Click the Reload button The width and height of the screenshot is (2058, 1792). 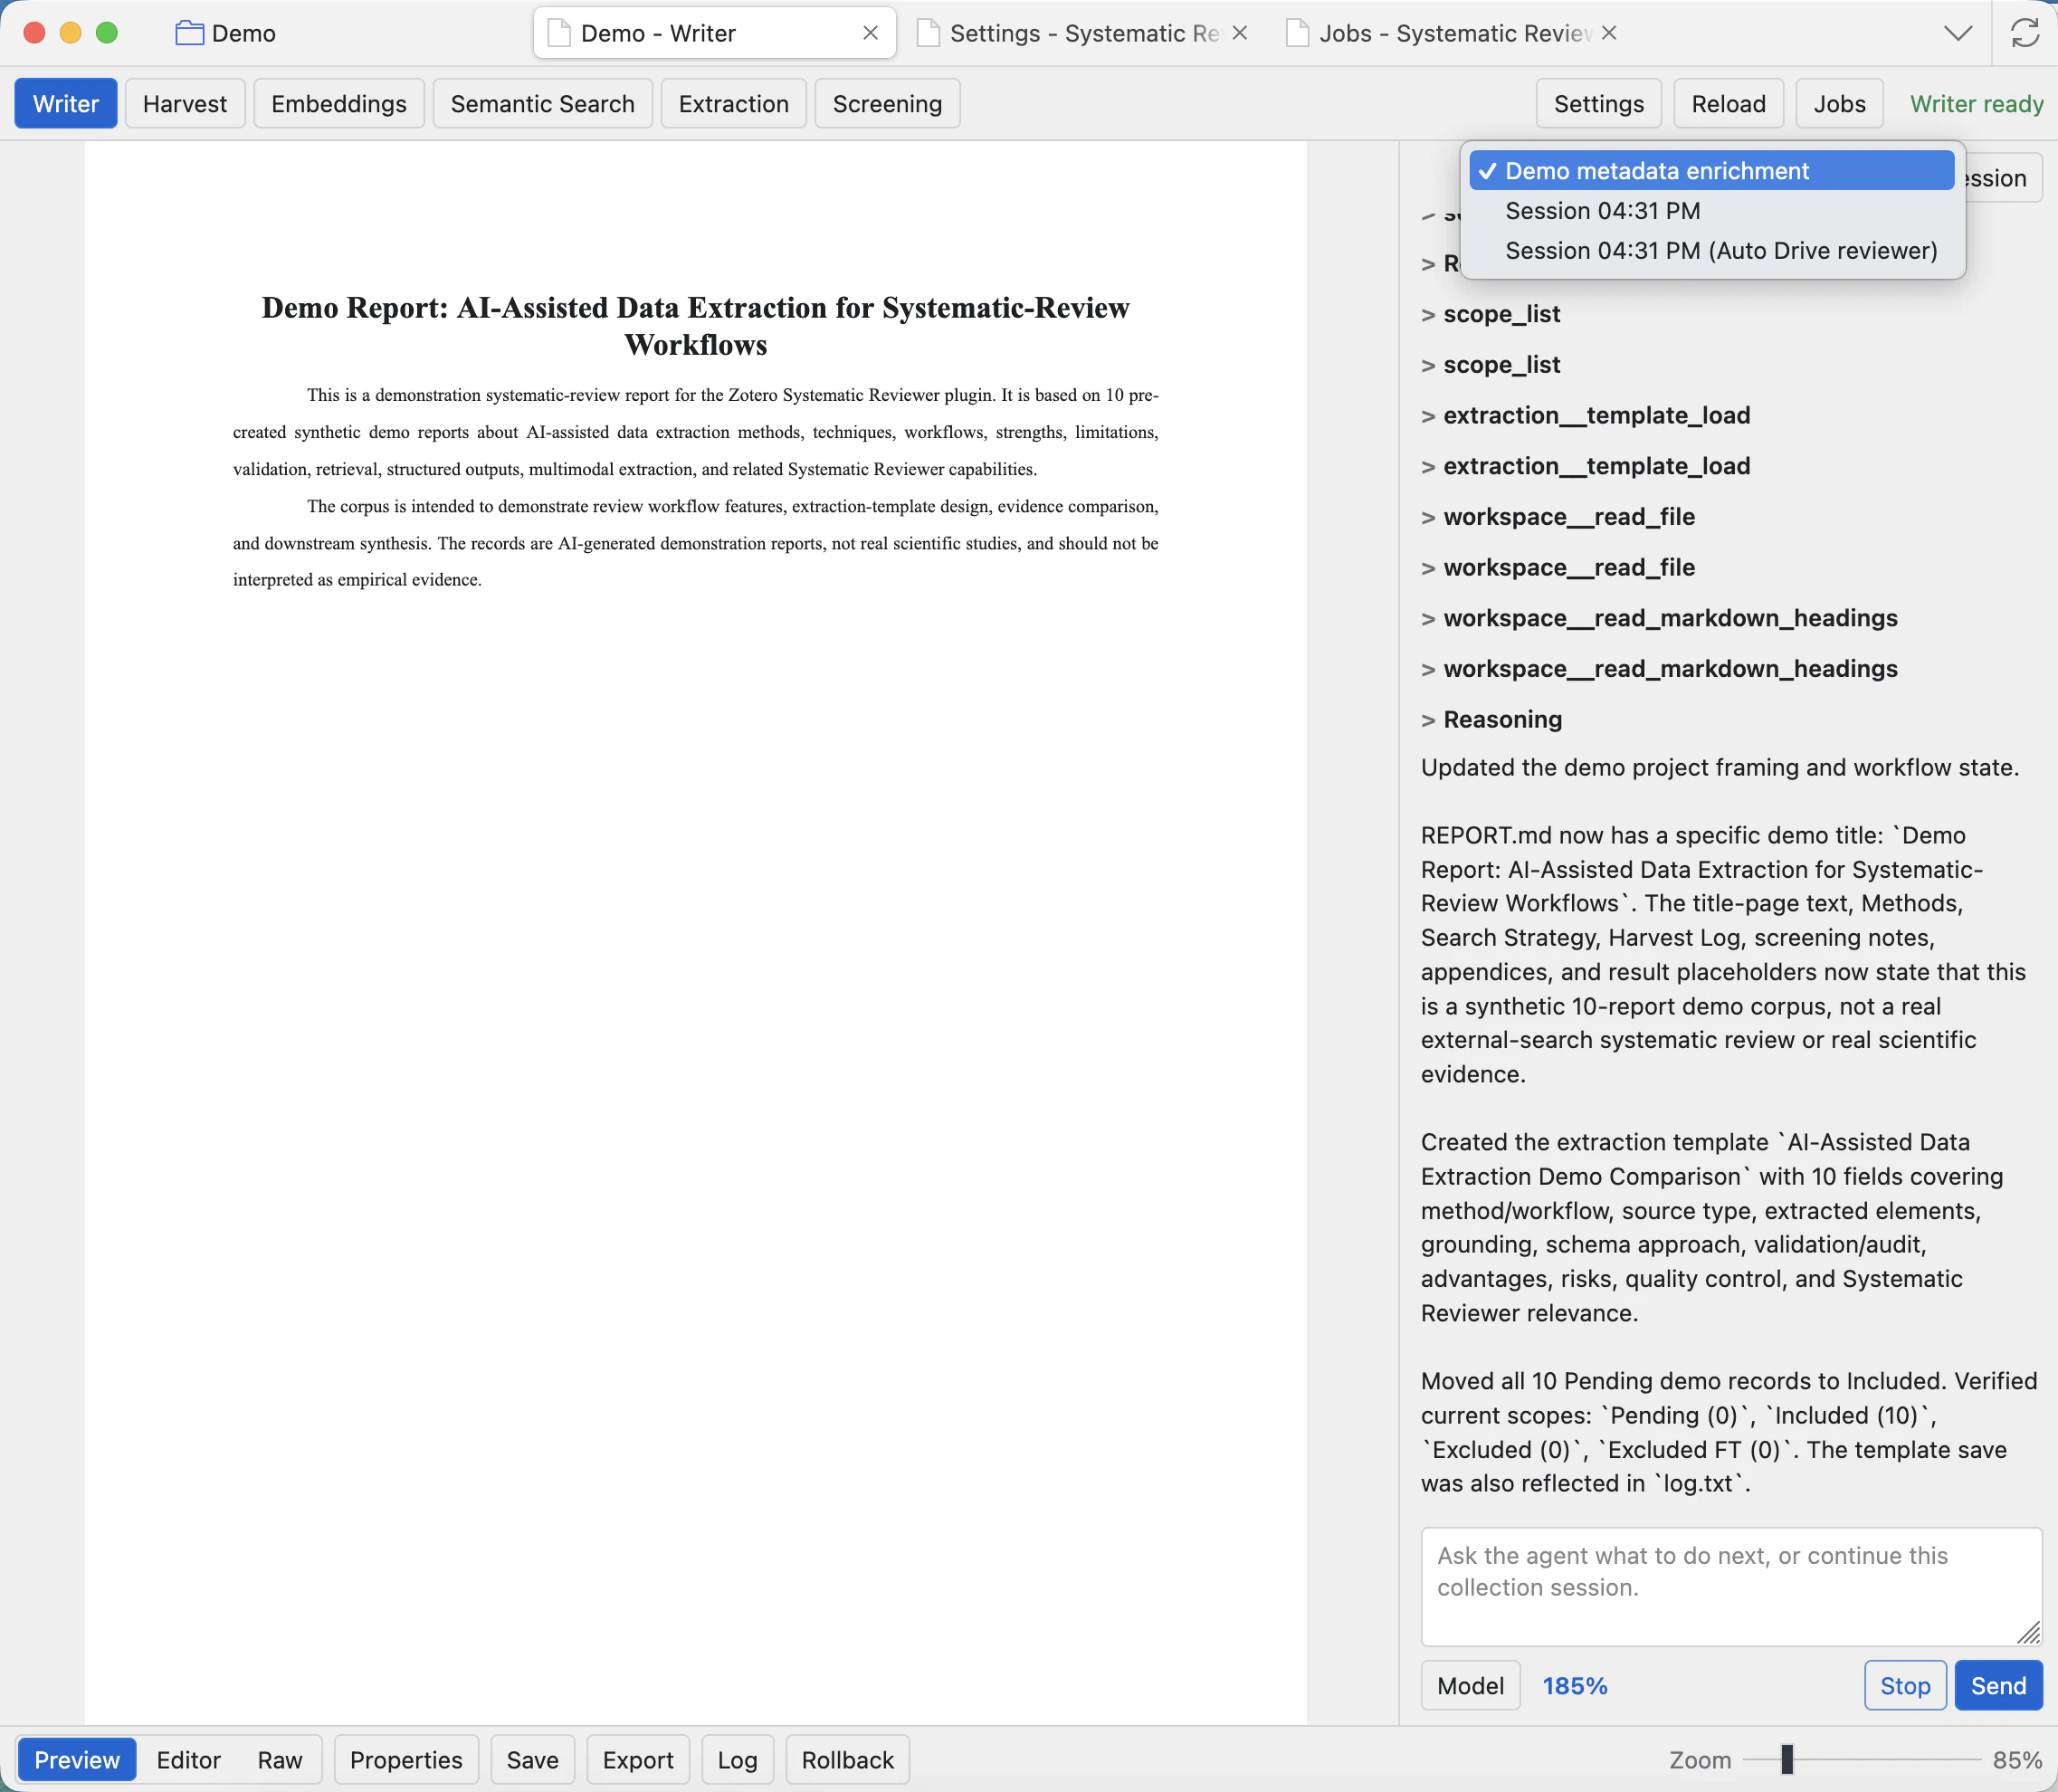point(1728,104)
